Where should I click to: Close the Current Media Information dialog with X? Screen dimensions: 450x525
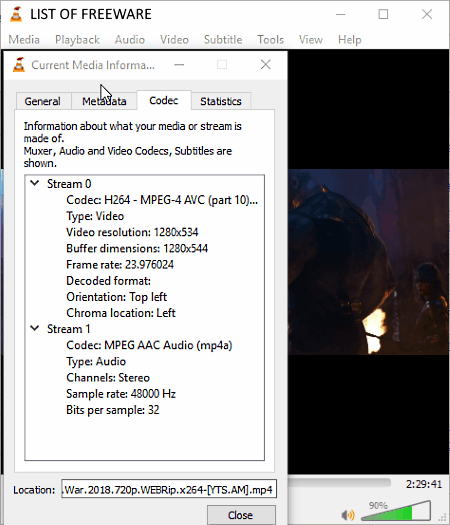tap(266, 65)
